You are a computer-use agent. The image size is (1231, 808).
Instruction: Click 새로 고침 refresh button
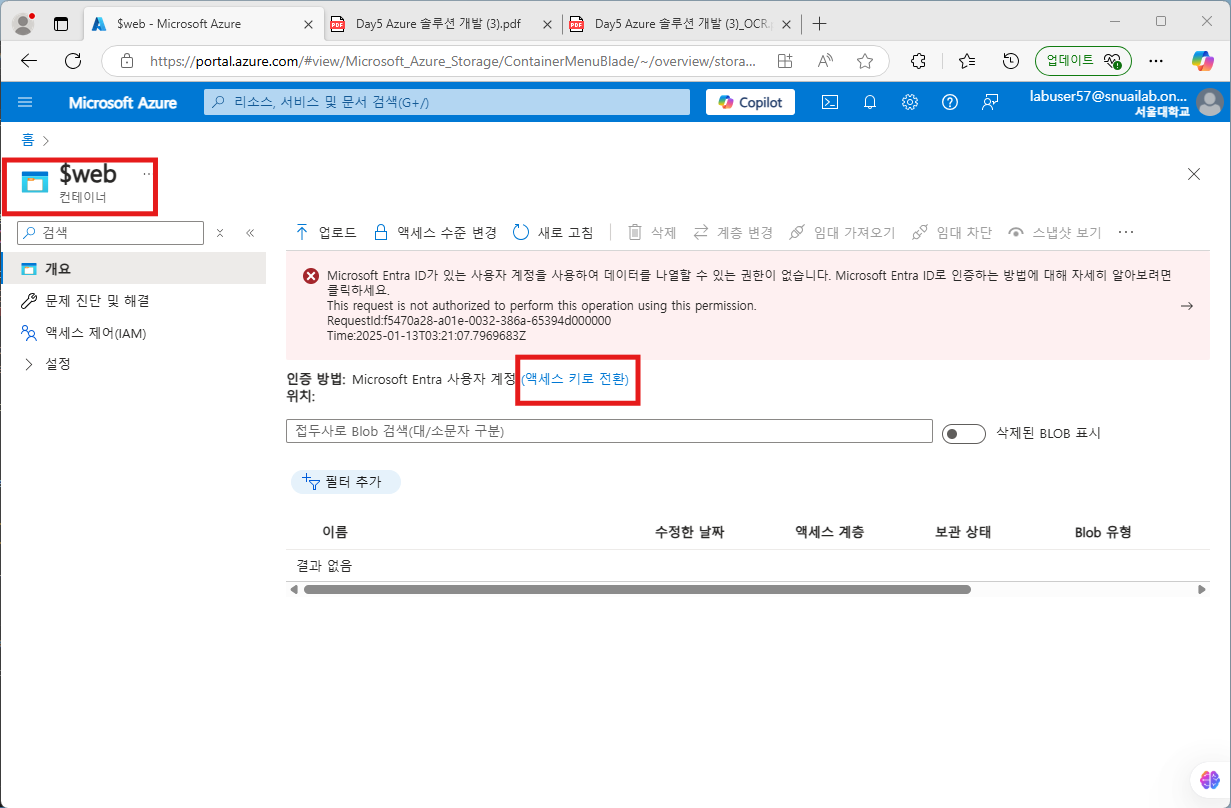553,232
